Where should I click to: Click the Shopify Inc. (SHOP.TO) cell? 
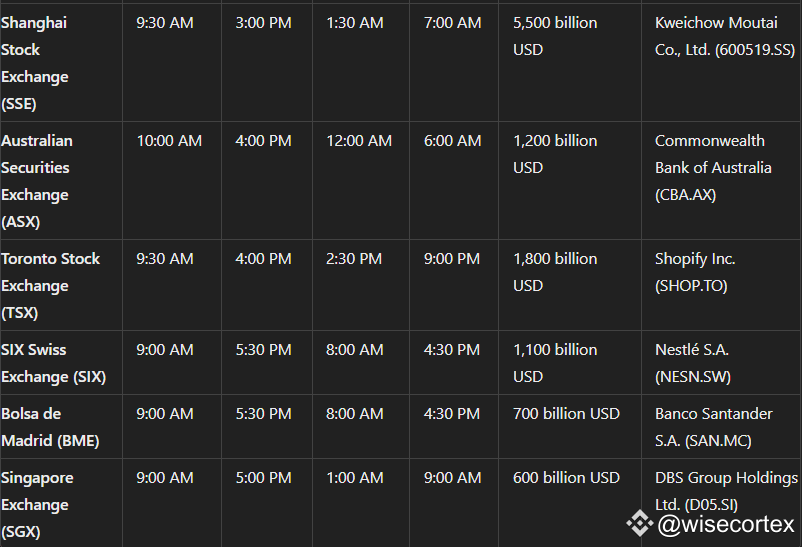[x=721, y=285]
